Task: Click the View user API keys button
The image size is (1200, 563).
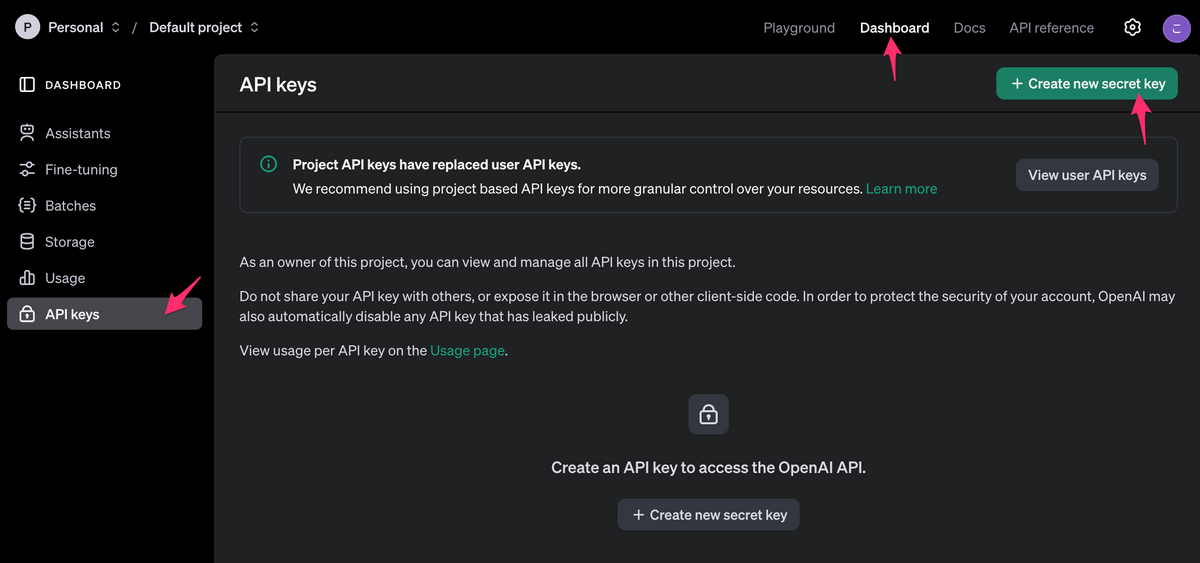Action: point(1087,175)
